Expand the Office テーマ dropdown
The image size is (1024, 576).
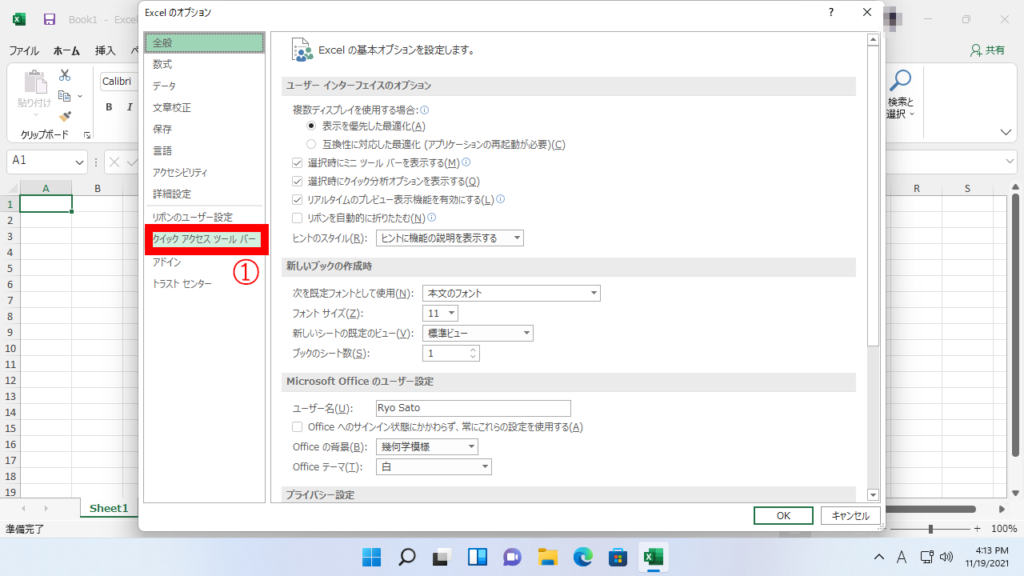point(434,467)
